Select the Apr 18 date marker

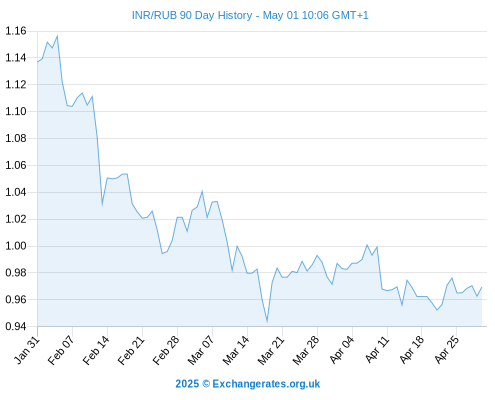[412, 350]
